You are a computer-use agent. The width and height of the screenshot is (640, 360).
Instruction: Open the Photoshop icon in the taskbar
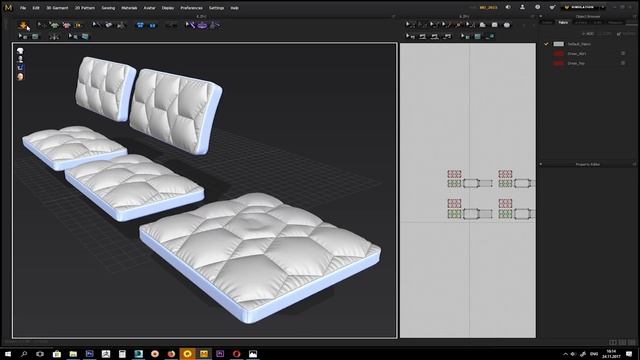89,353
